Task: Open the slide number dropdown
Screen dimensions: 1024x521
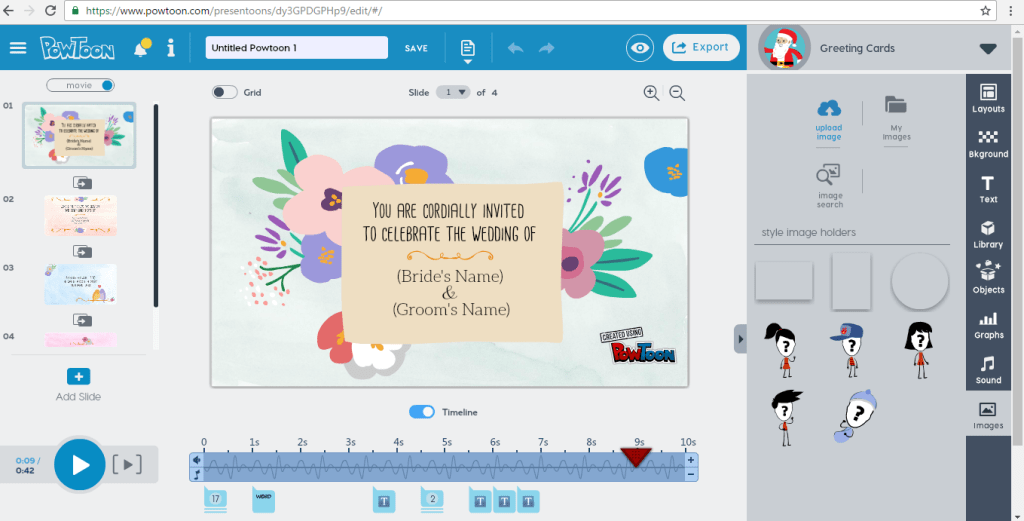Action: pyautogui.click(x=453, y=93)
